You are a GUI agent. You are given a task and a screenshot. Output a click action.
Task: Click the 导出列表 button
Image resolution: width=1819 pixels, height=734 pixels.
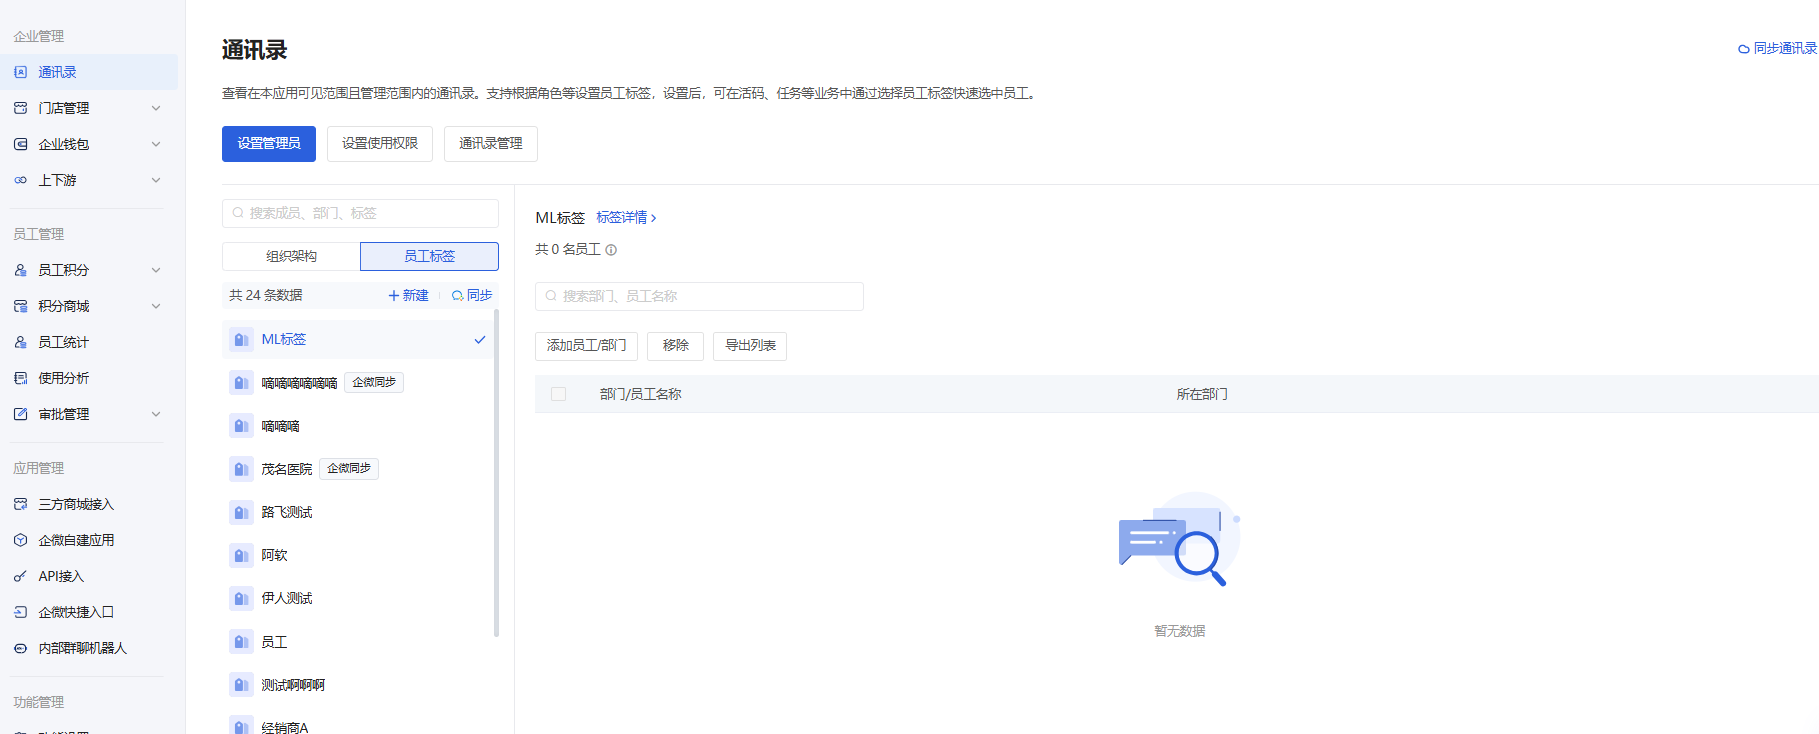(750, 346)
